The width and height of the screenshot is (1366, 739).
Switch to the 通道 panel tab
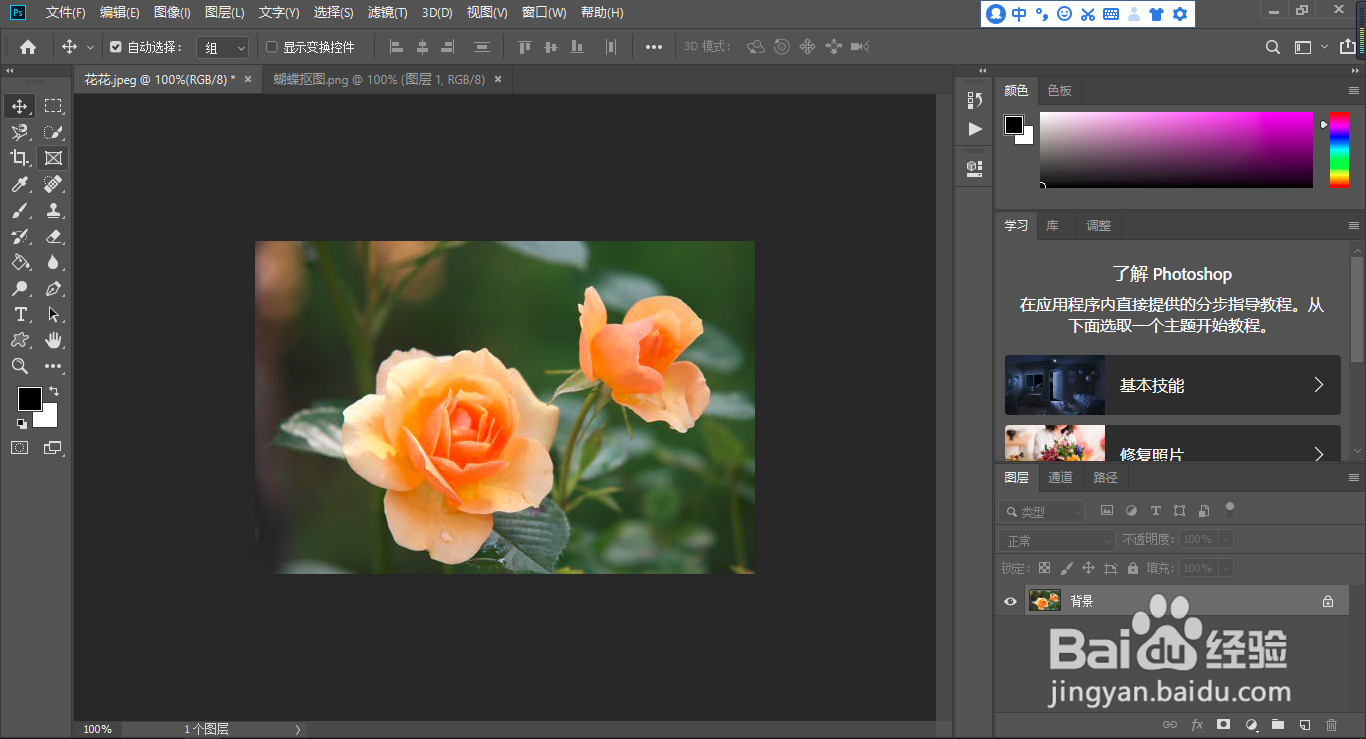[x=1060, y=478]
